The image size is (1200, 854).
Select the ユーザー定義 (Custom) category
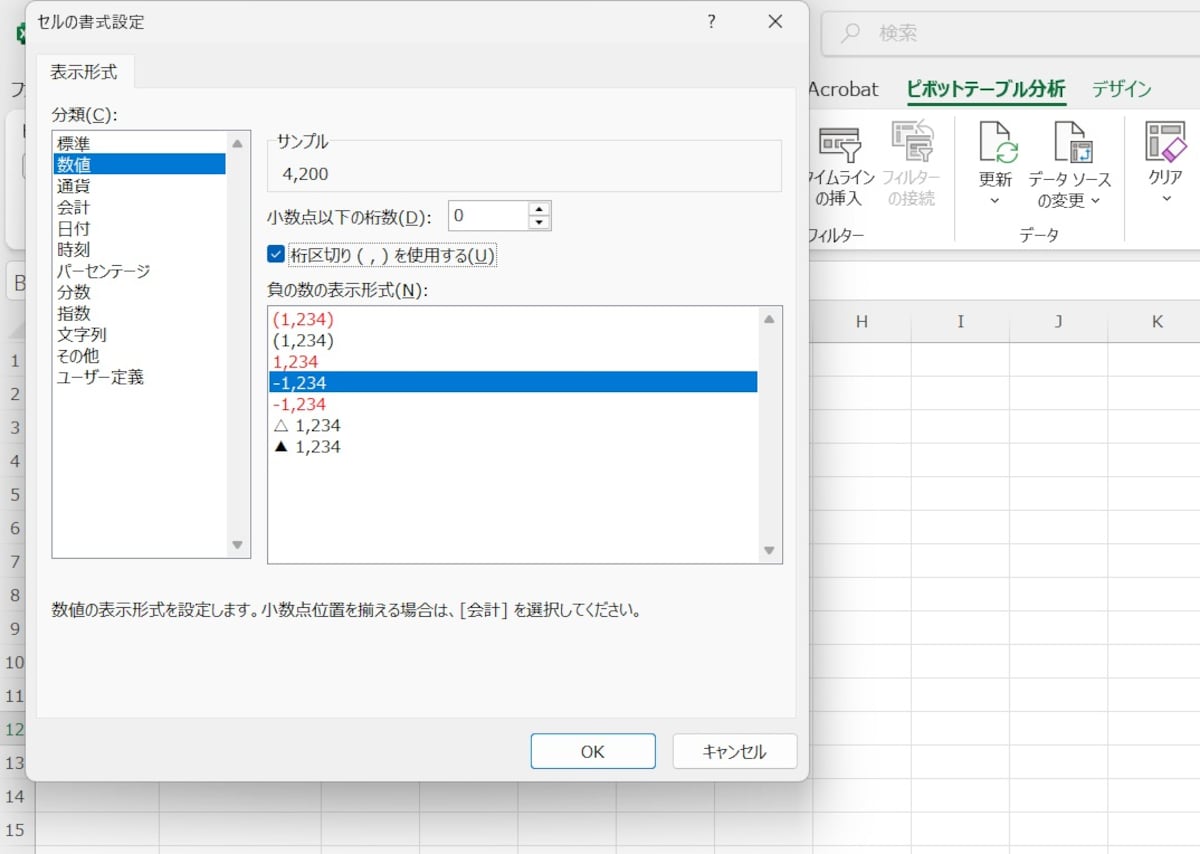tap(100, 377)
